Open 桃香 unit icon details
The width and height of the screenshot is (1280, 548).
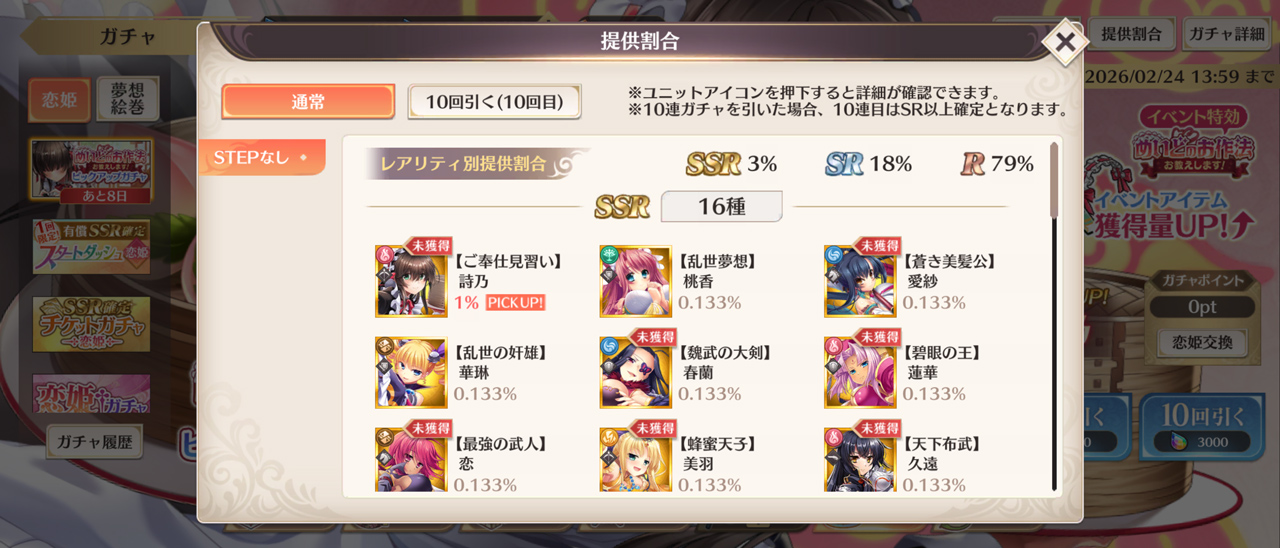click(x=635, y=281)
